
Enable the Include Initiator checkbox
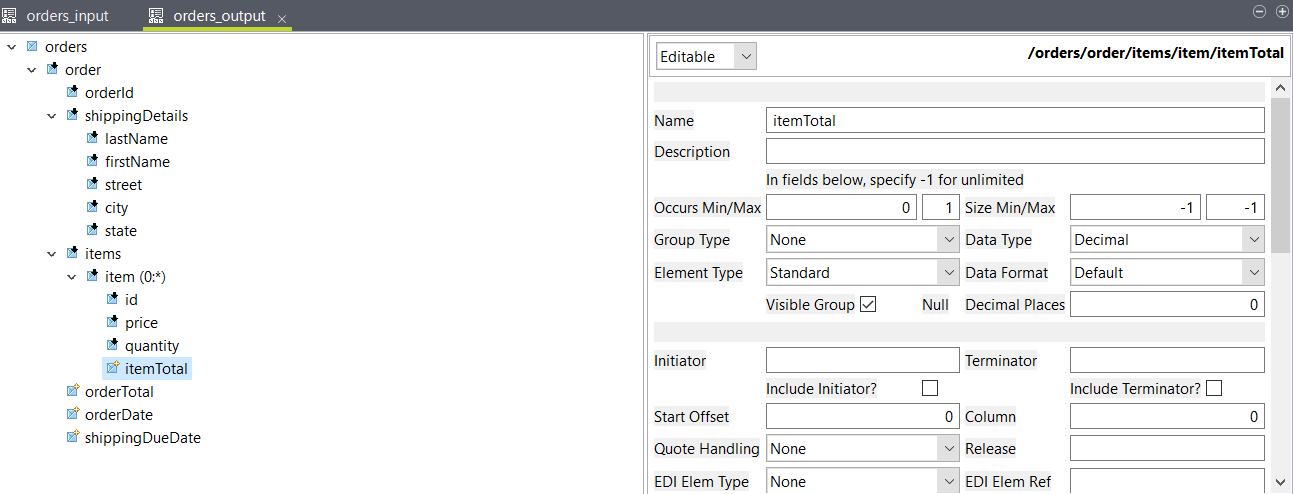coord(930,388)
